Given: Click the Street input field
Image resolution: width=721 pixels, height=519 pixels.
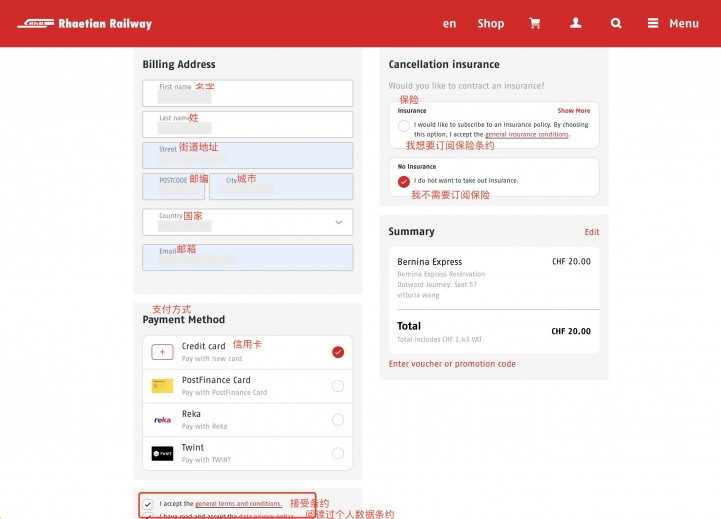Looking at the screenshot, I should coord(248,155).
